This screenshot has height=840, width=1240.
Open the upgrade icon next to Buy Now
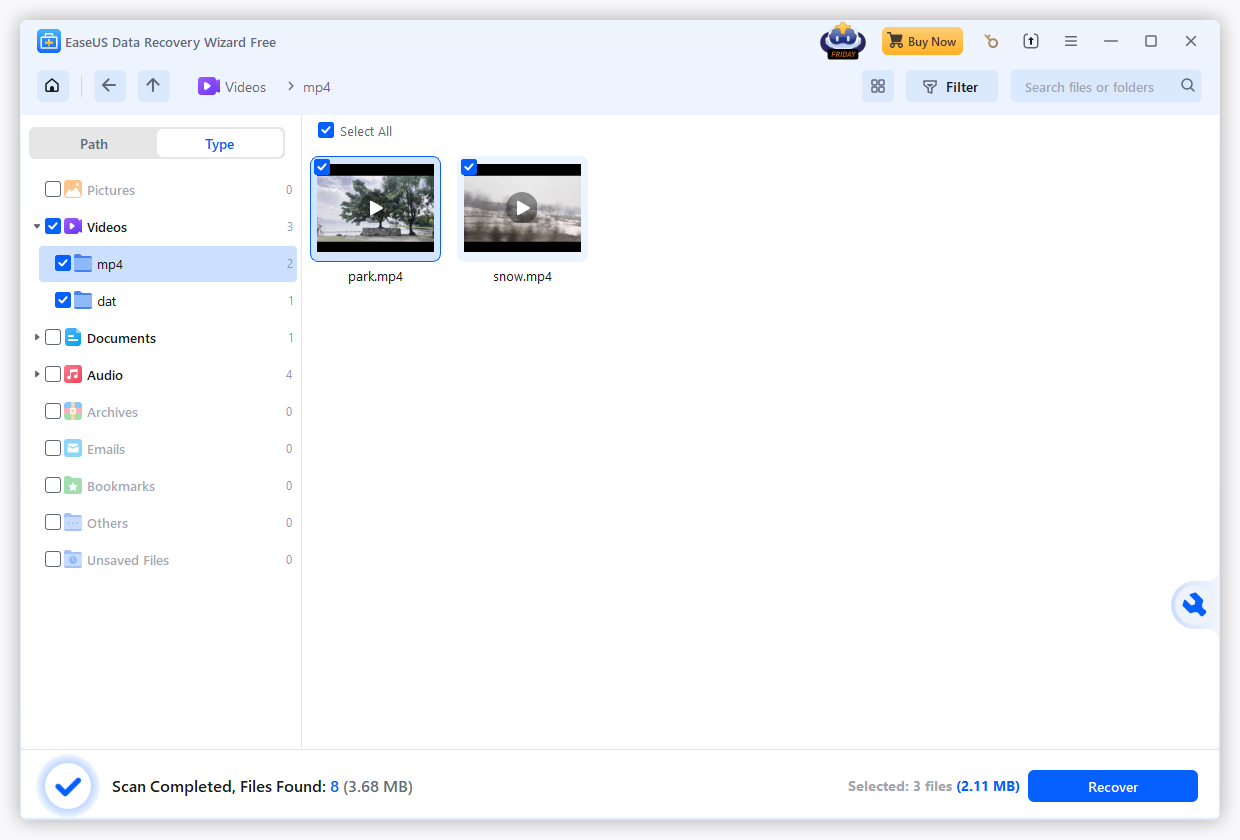[1031, 41]
